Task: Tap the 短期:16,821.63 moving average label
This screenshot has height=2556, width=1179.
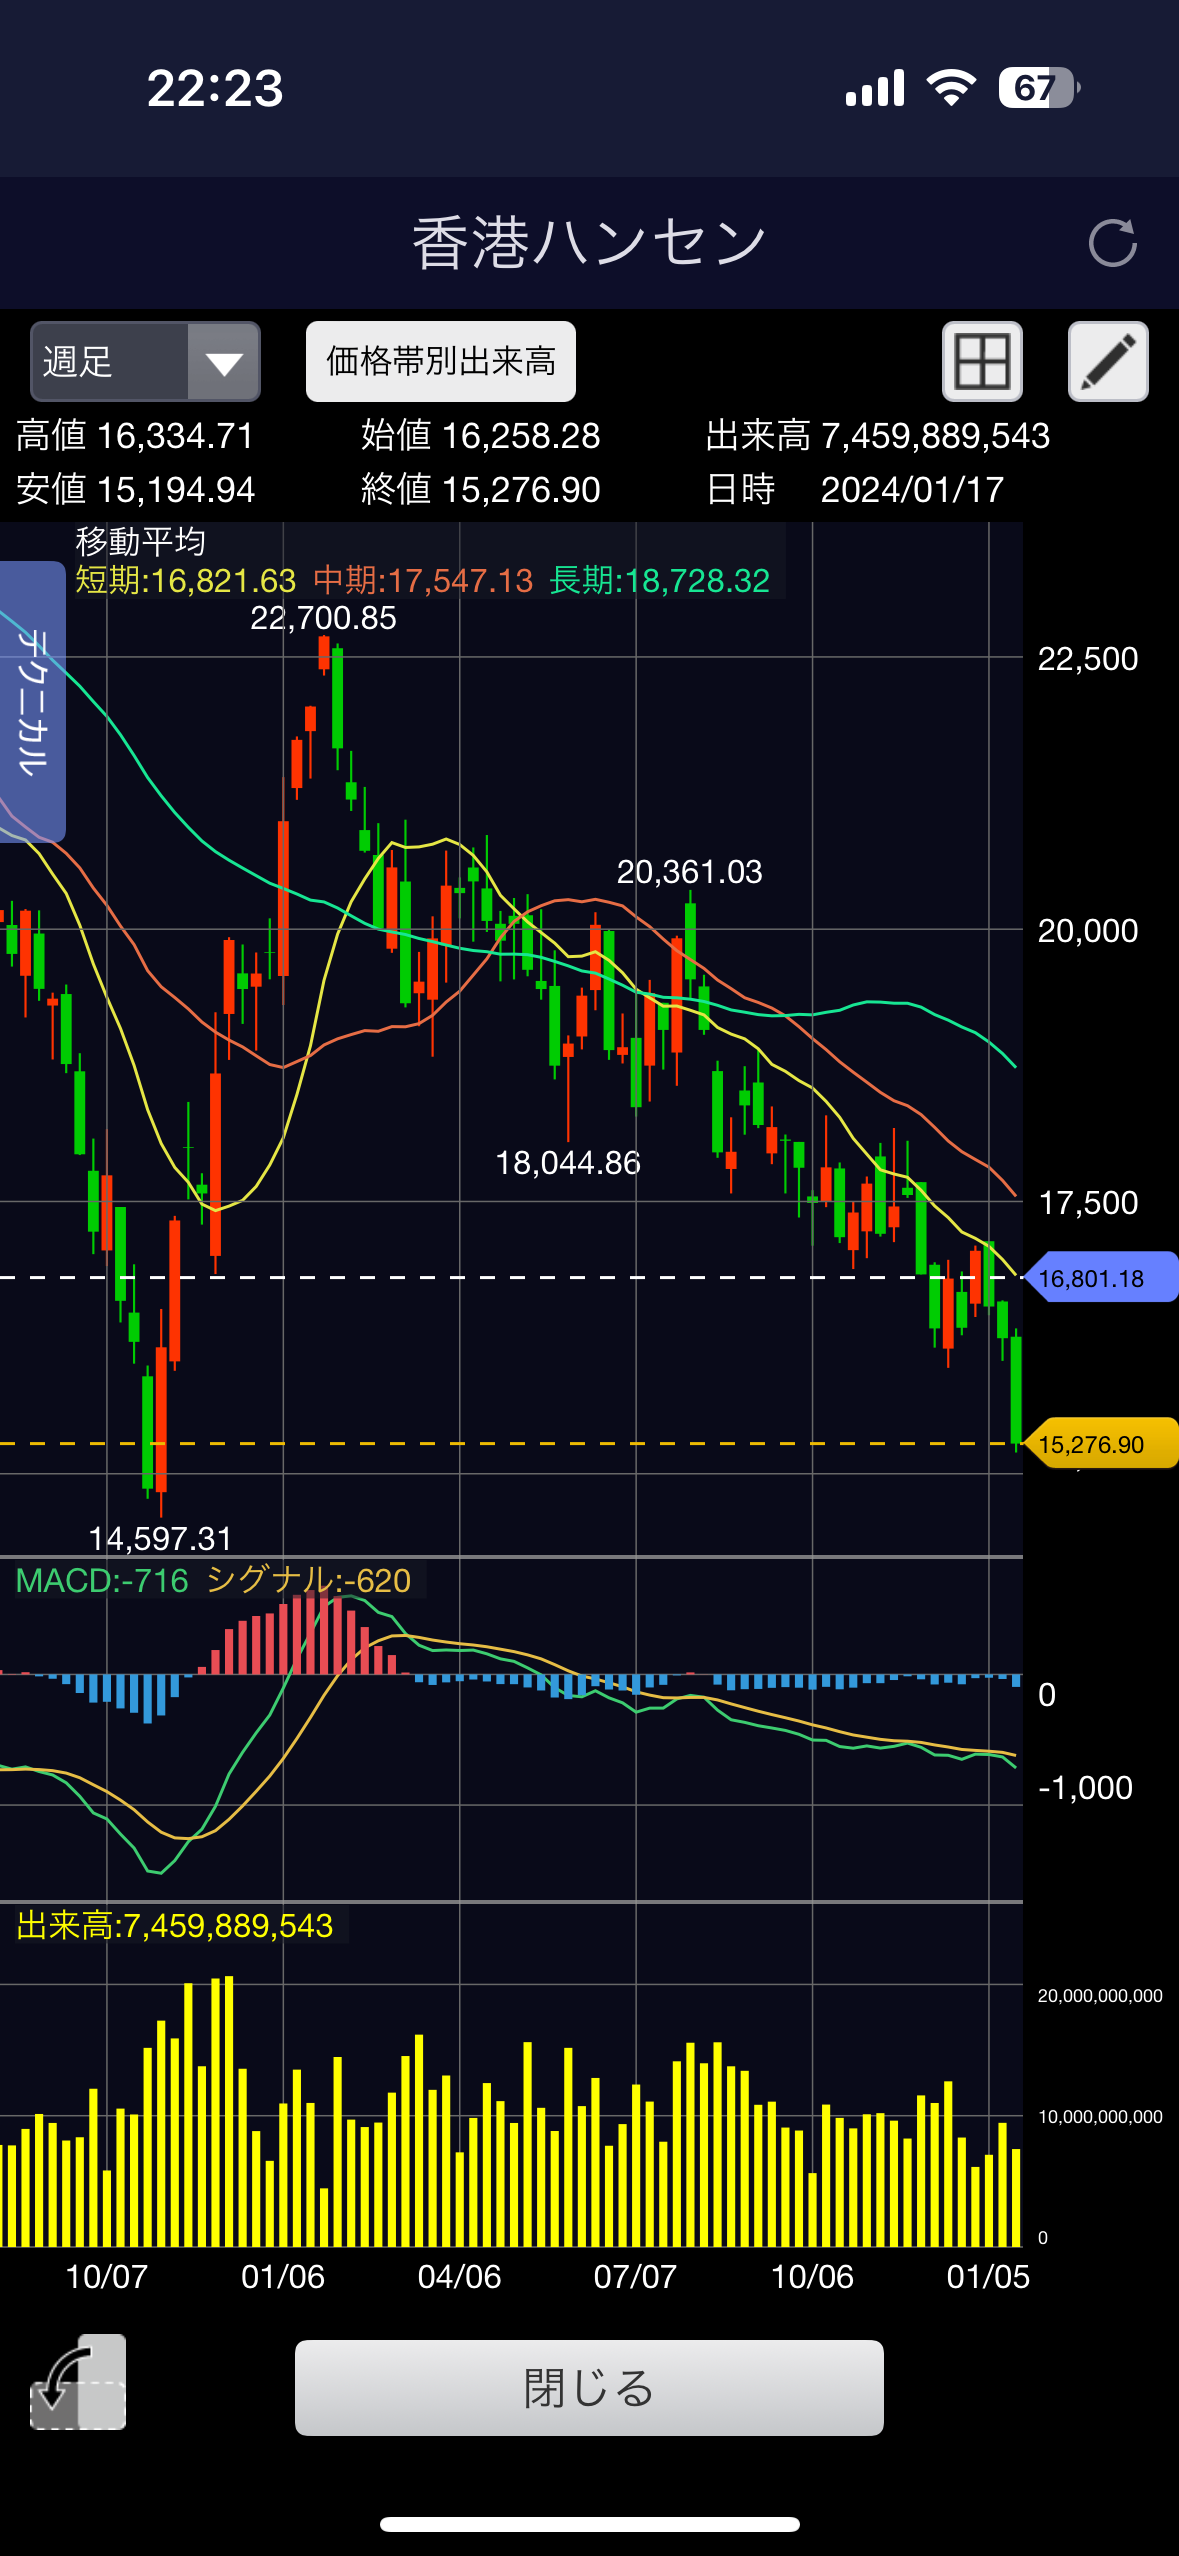Action: click(186, 580)
